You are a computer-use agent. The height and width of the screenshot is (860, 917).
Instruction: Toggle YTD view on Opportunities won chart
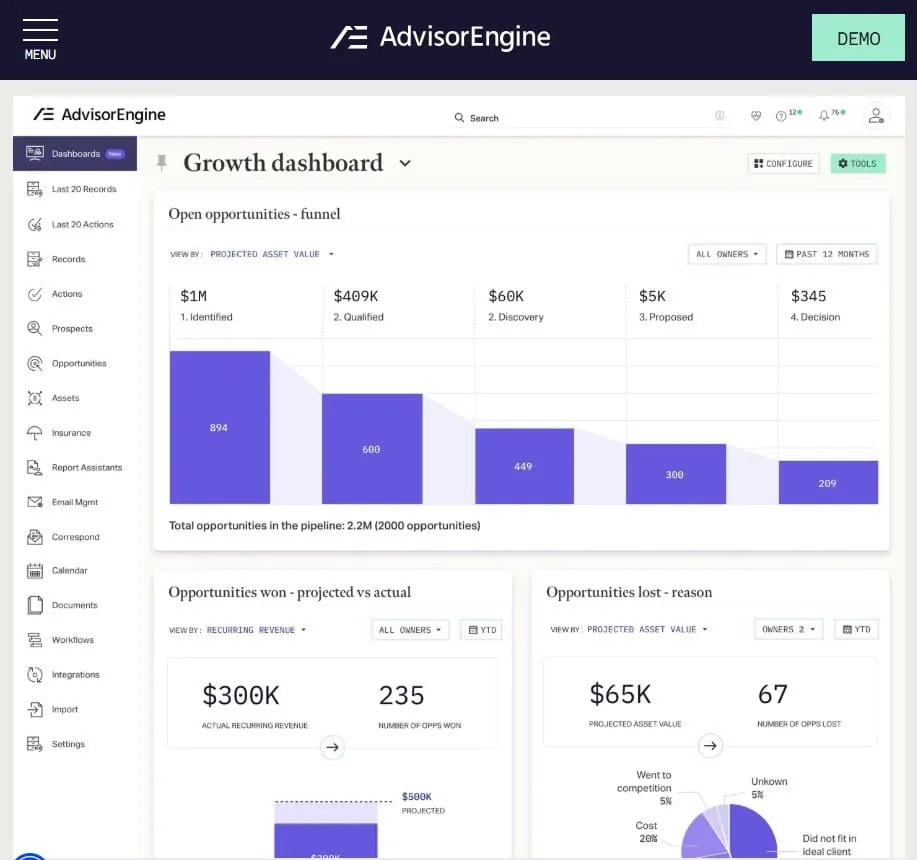click(481, 629)
